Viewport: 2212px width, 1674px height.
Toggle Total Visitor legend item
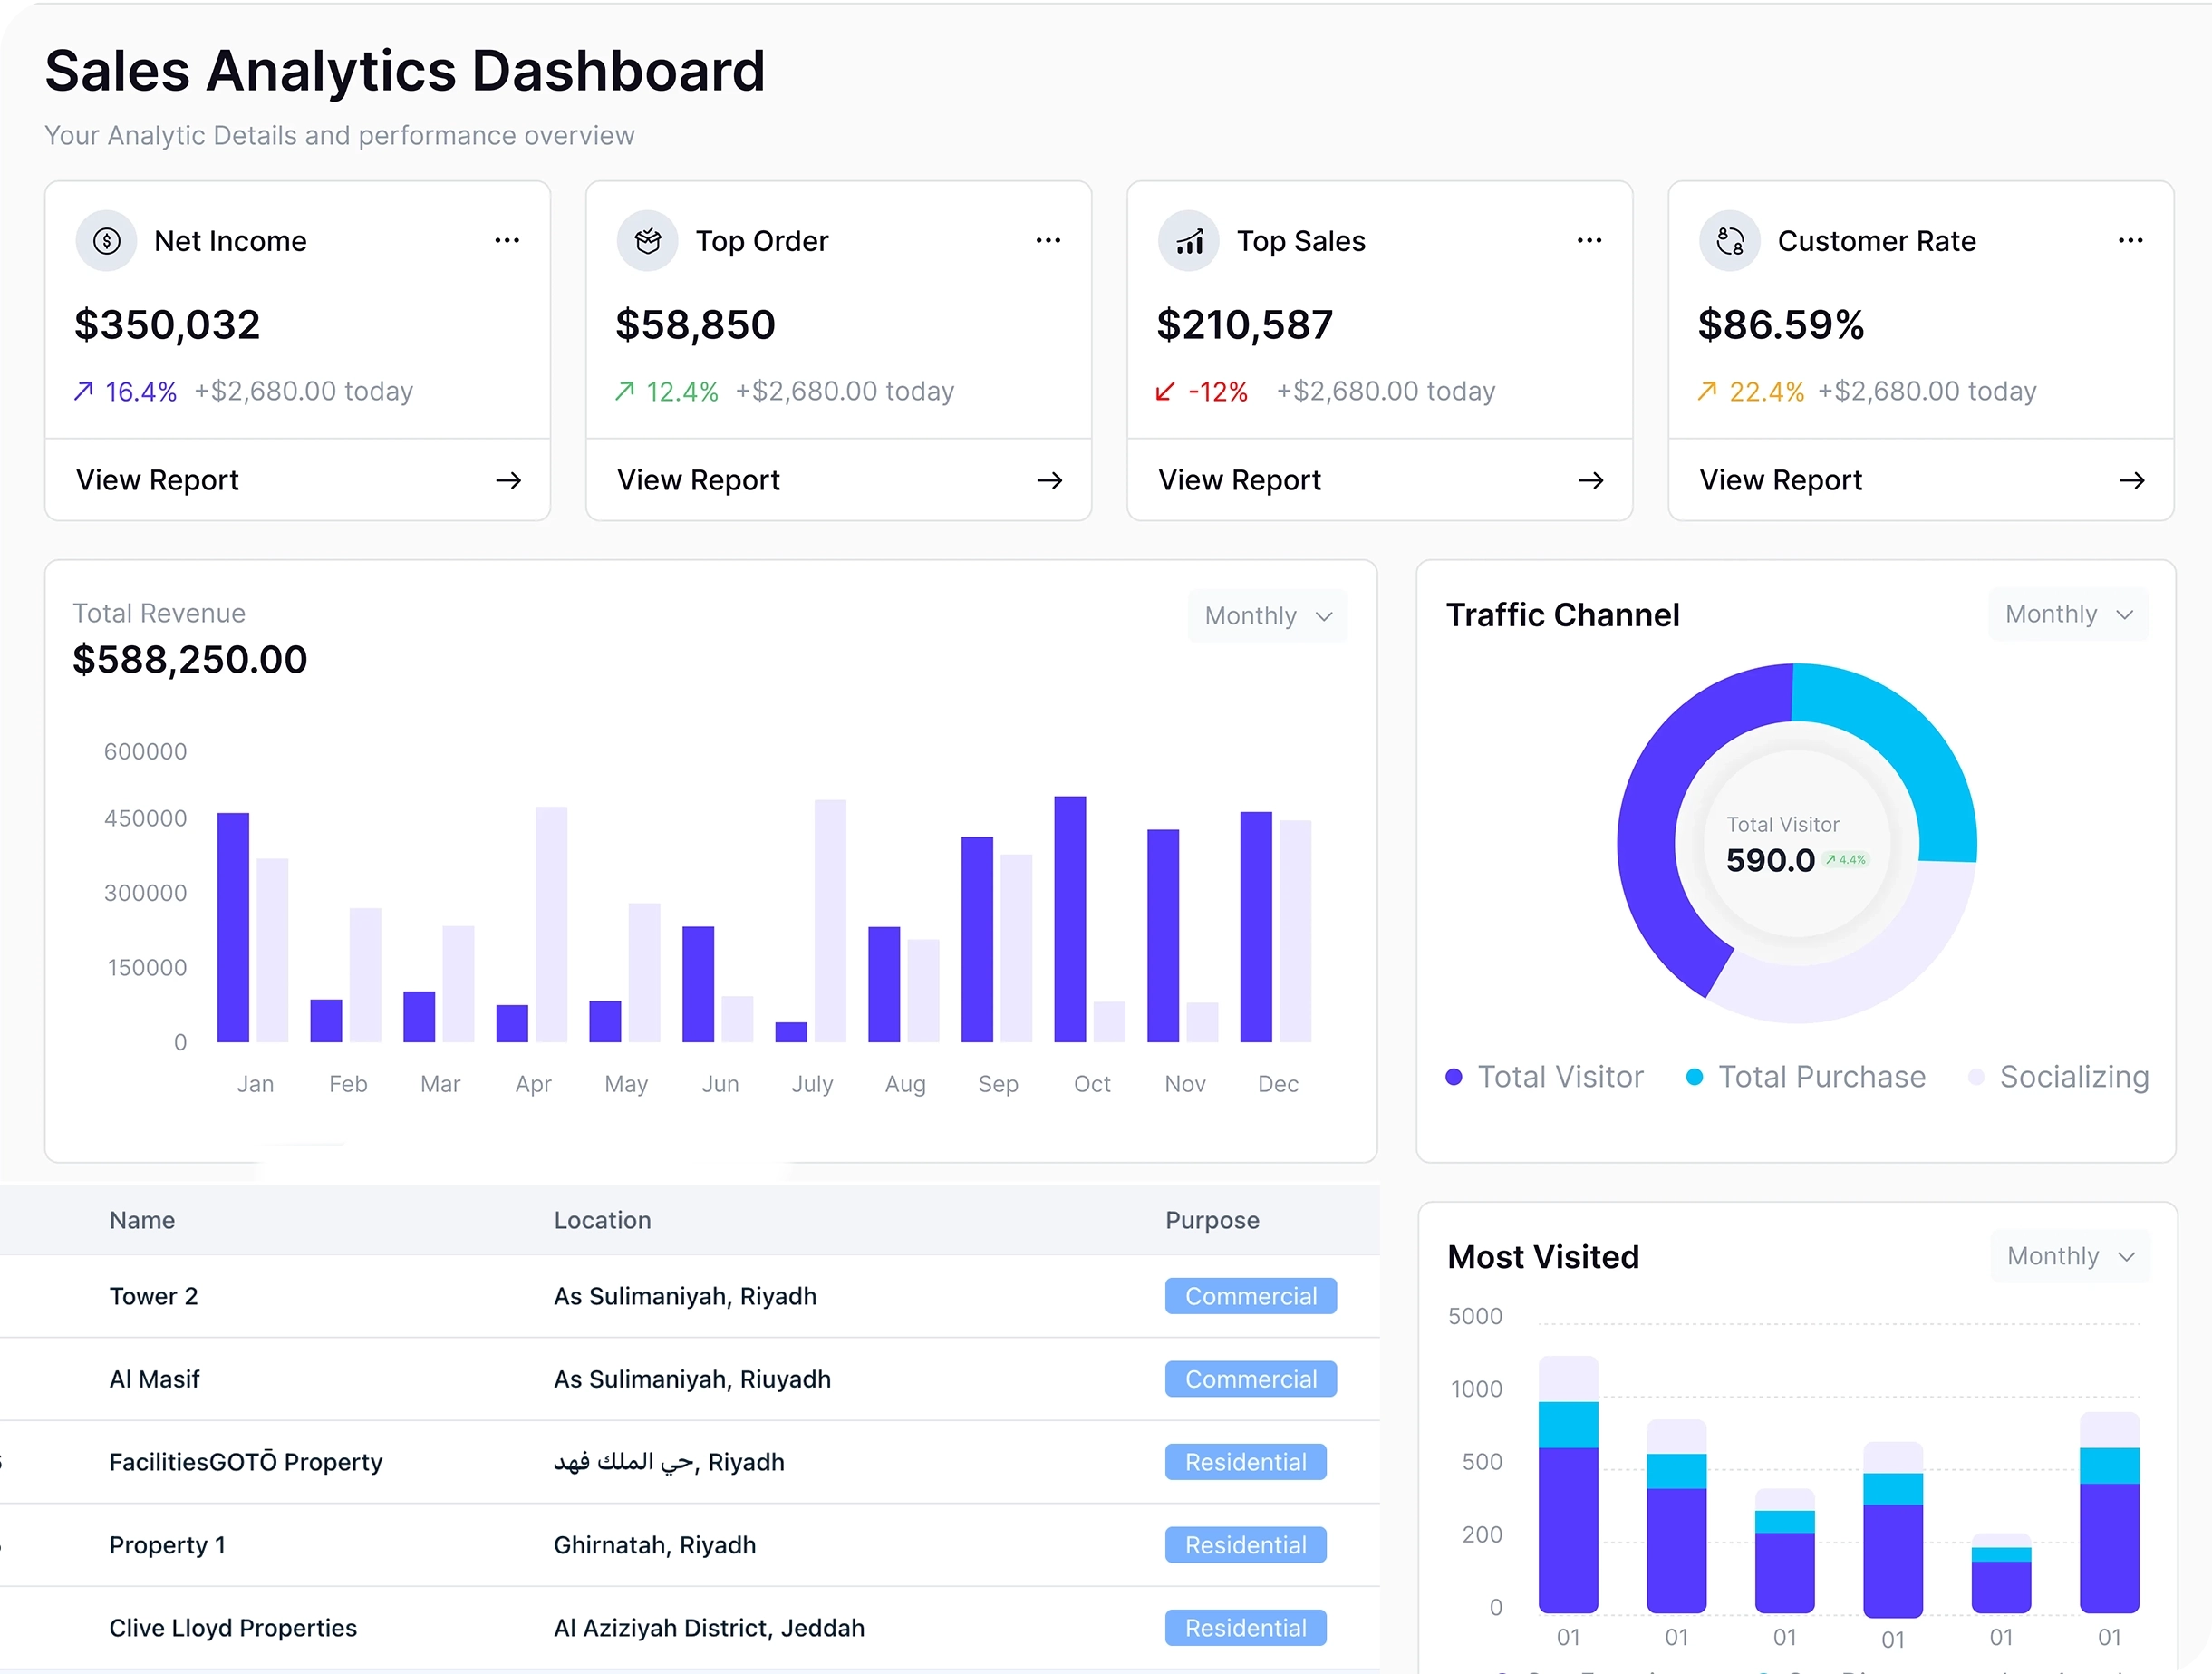coord(1545,1077)
